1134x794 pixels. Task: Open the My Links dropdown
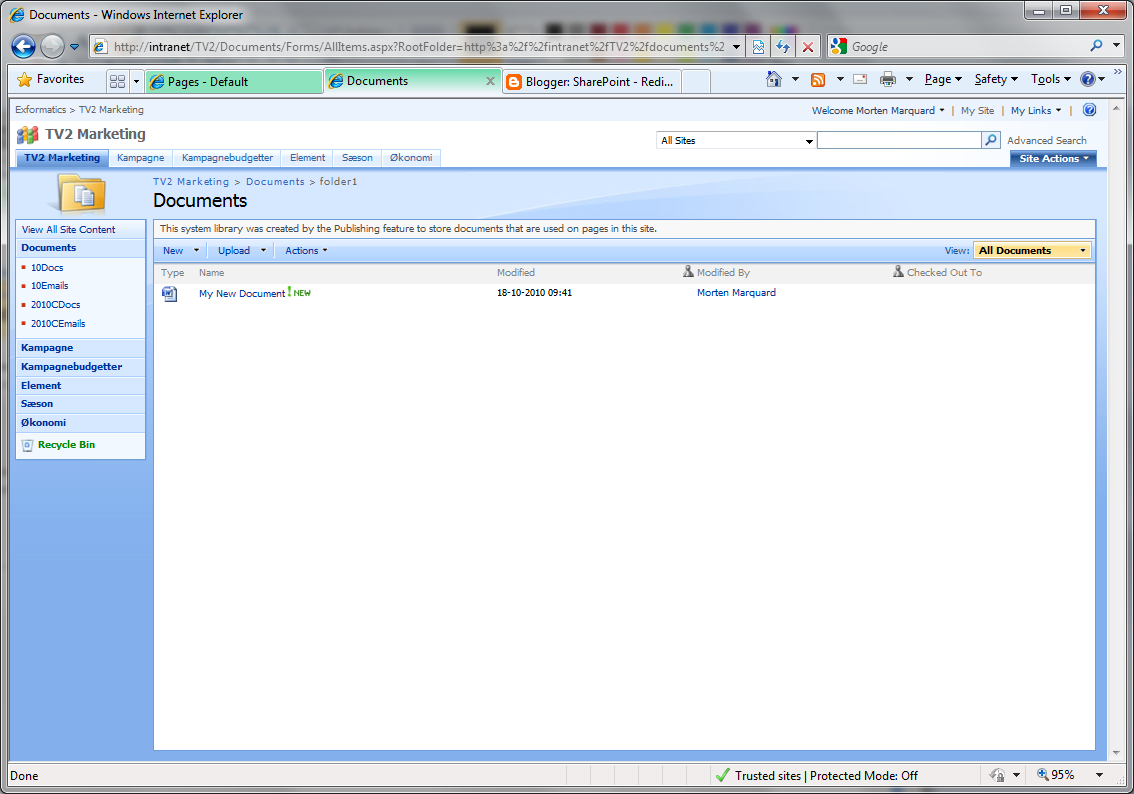[1036, 111]
